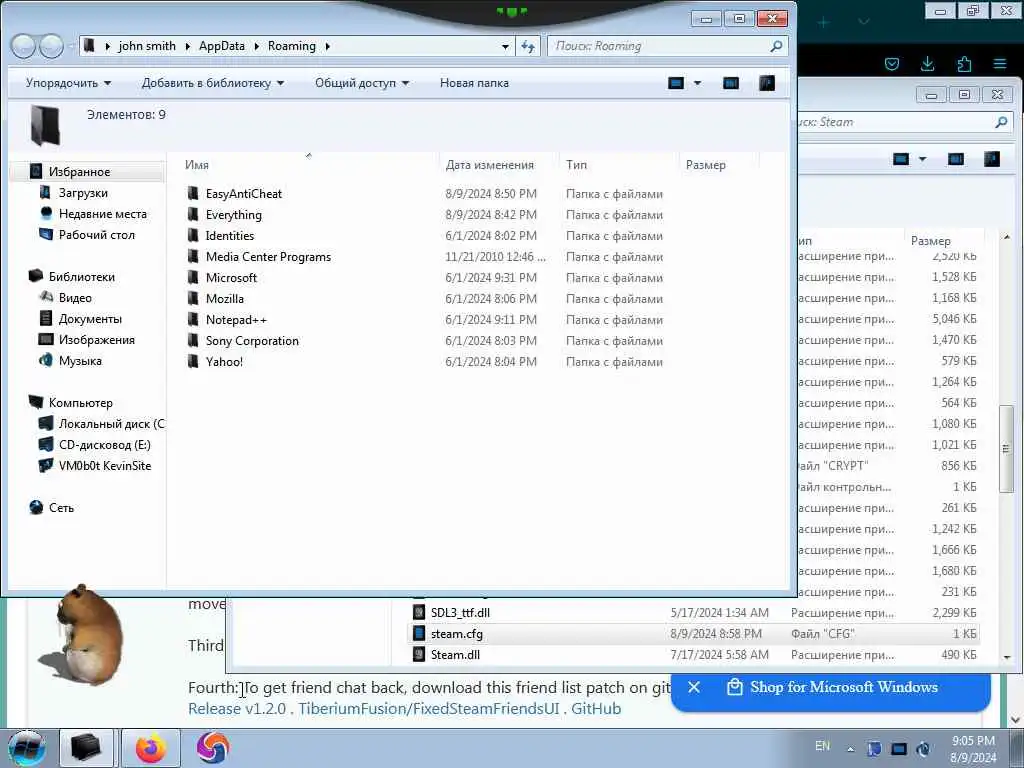The width and height of the screenshot is (1024, 768).
Task: Dismiss the Shop for Microsoft Windows banner
Action: pyautogui.click(x=694, y=687)
